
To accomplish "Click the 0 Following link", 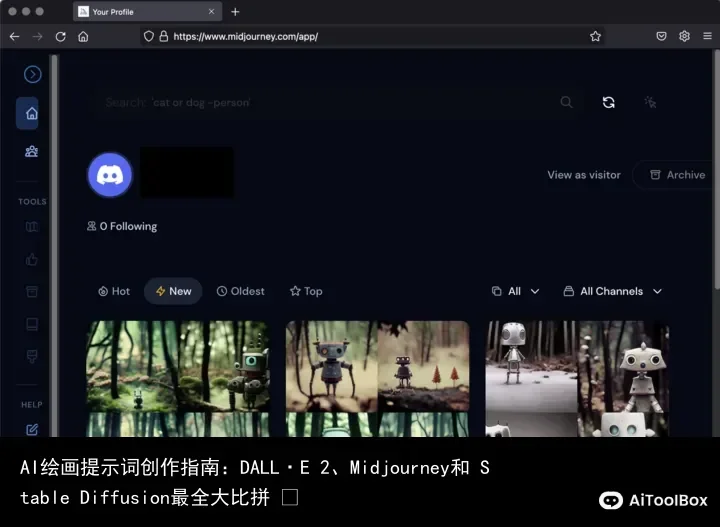I will coord(122,226).
